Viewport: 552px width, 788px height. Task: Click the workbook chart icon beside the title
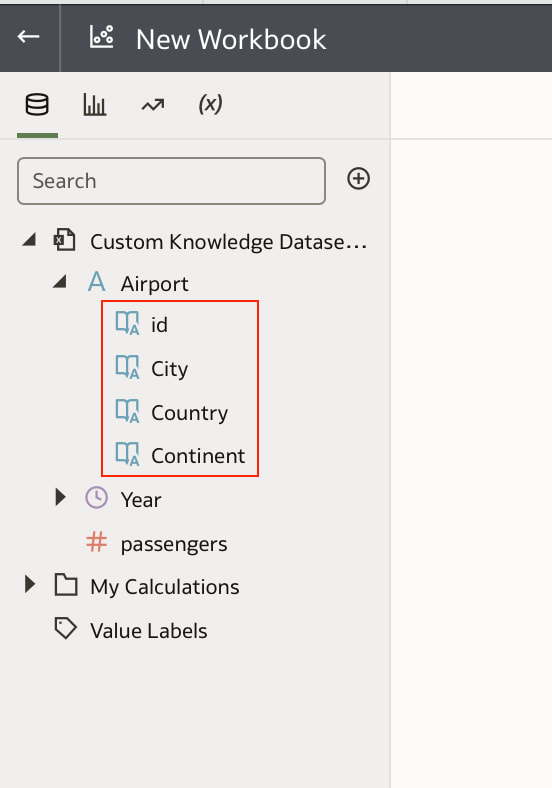tap(102, 37)
